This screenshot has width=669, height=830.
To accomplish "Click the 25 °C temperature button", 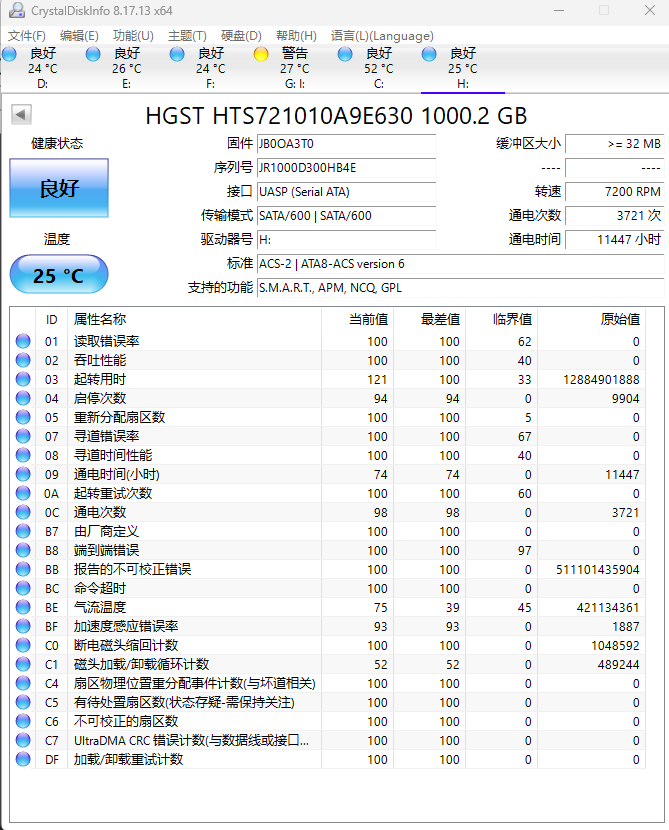I will click(x=59, y=274).
